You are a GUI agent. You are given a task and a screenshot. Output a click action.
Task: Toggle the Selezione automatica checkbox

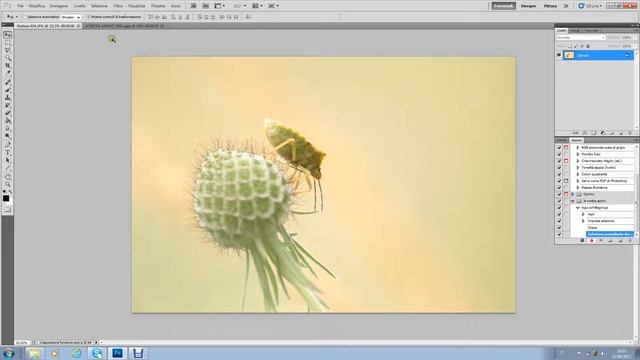(x=25, y=17)
